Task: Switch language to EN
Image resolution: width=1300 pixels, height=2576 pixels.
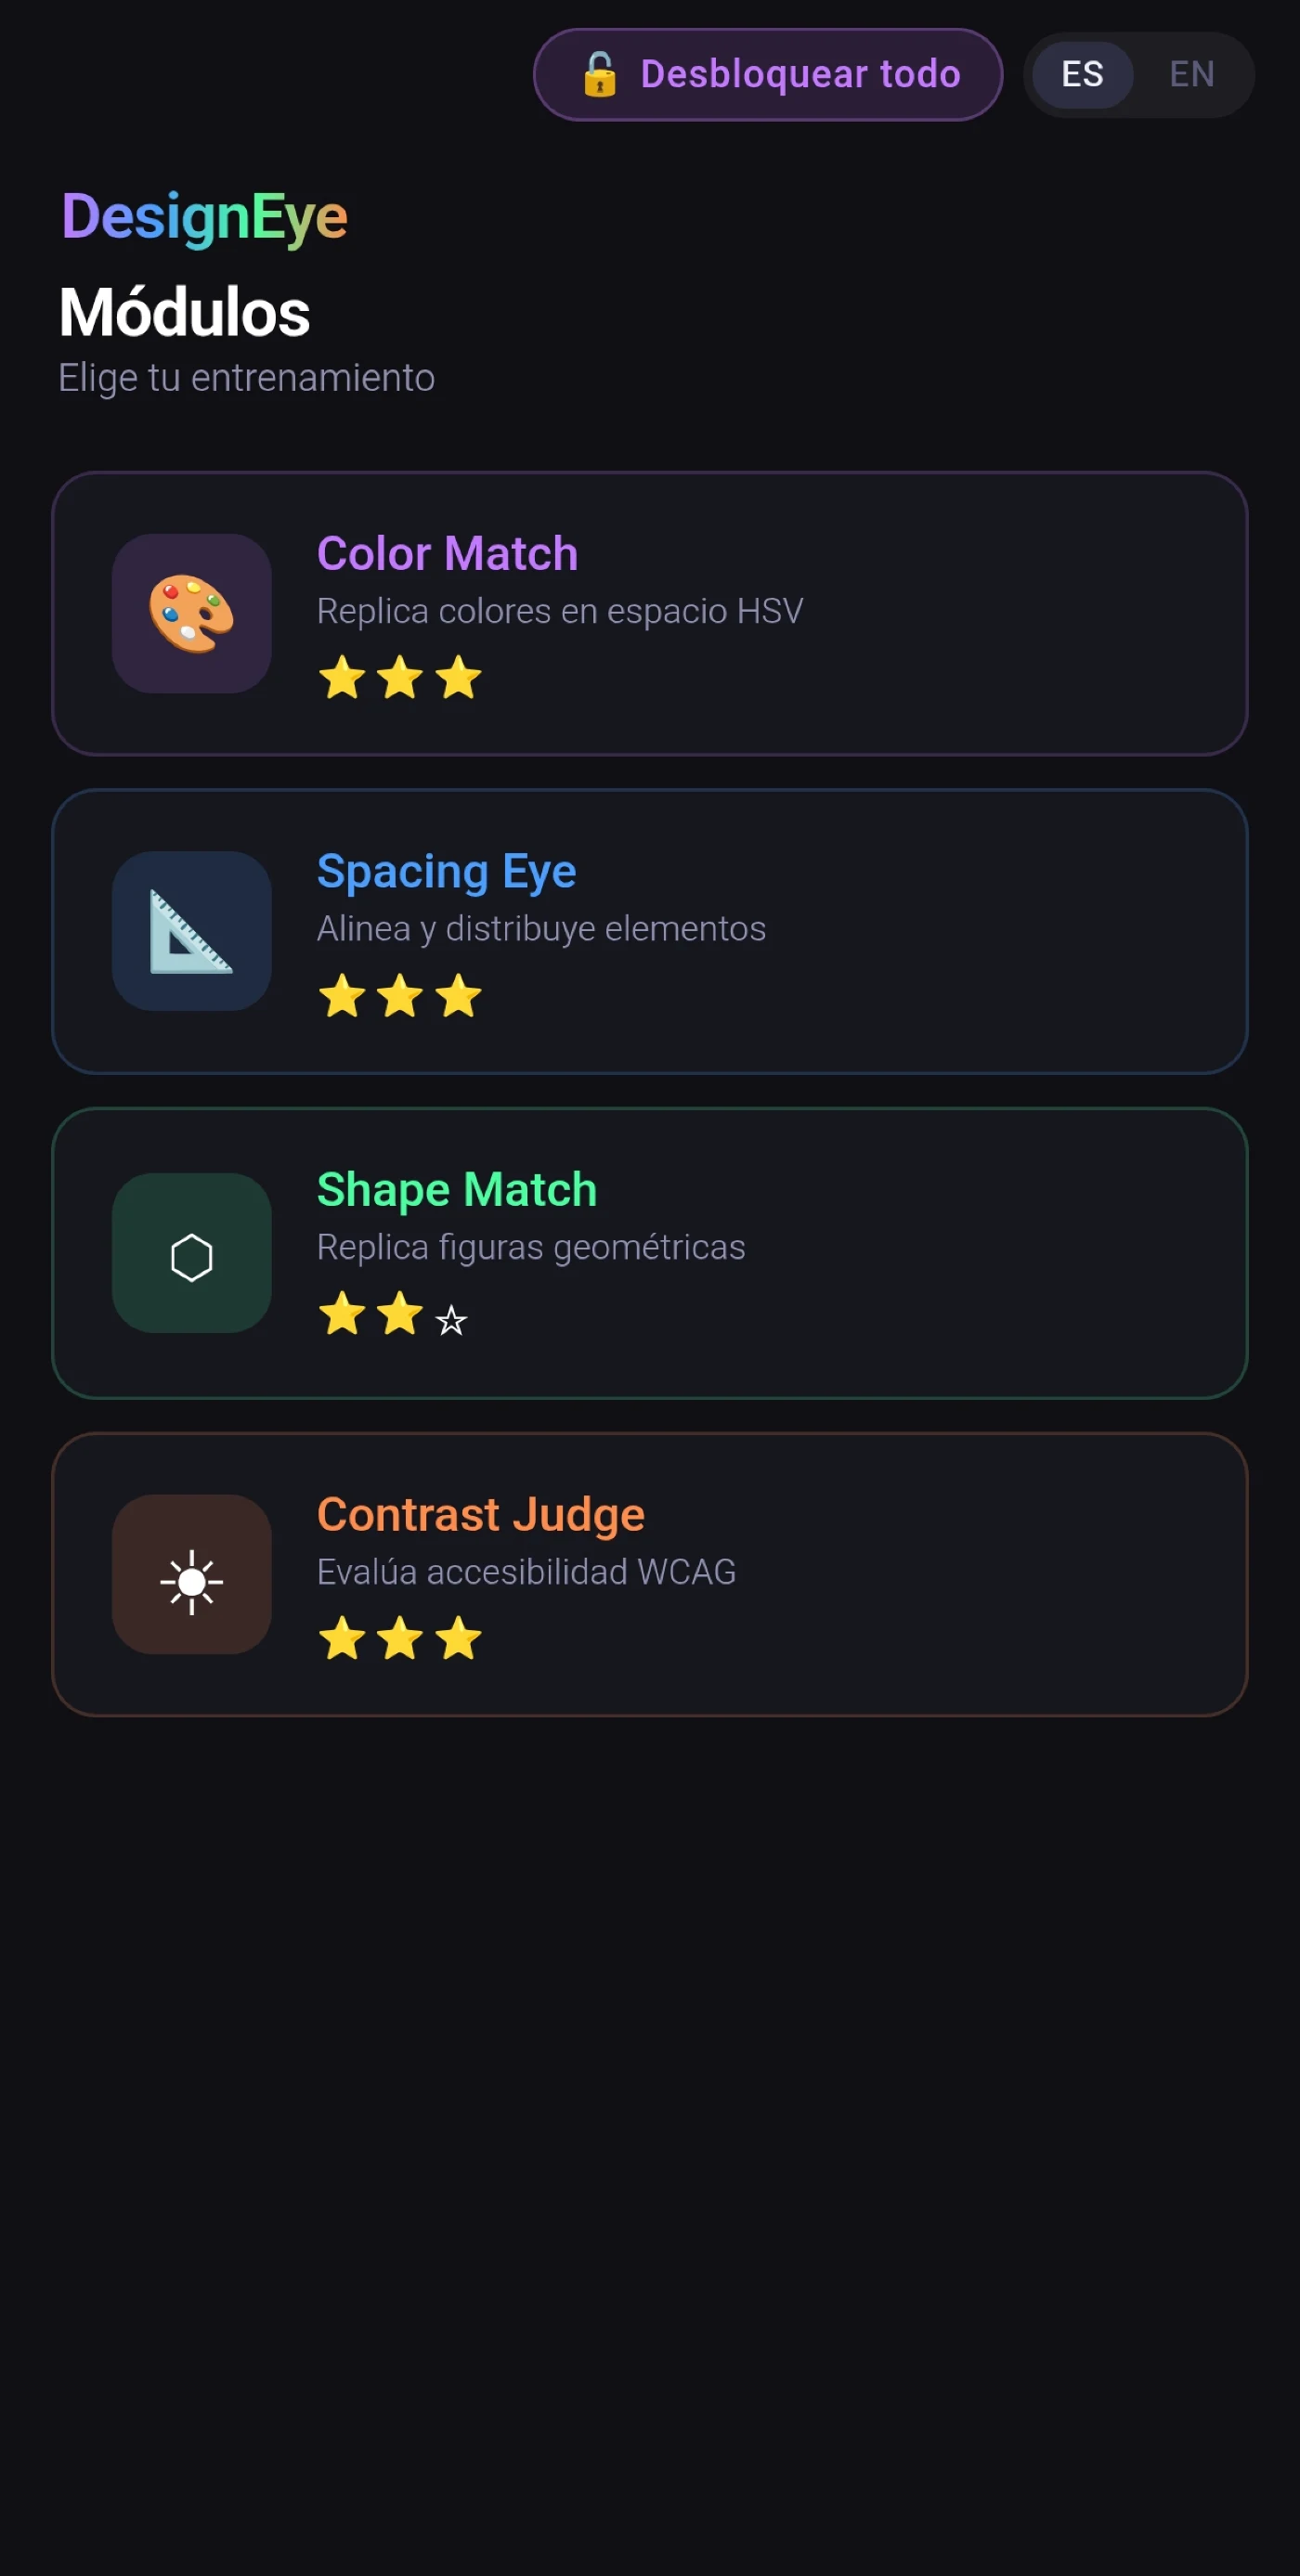Action: tap(1192, 75)
